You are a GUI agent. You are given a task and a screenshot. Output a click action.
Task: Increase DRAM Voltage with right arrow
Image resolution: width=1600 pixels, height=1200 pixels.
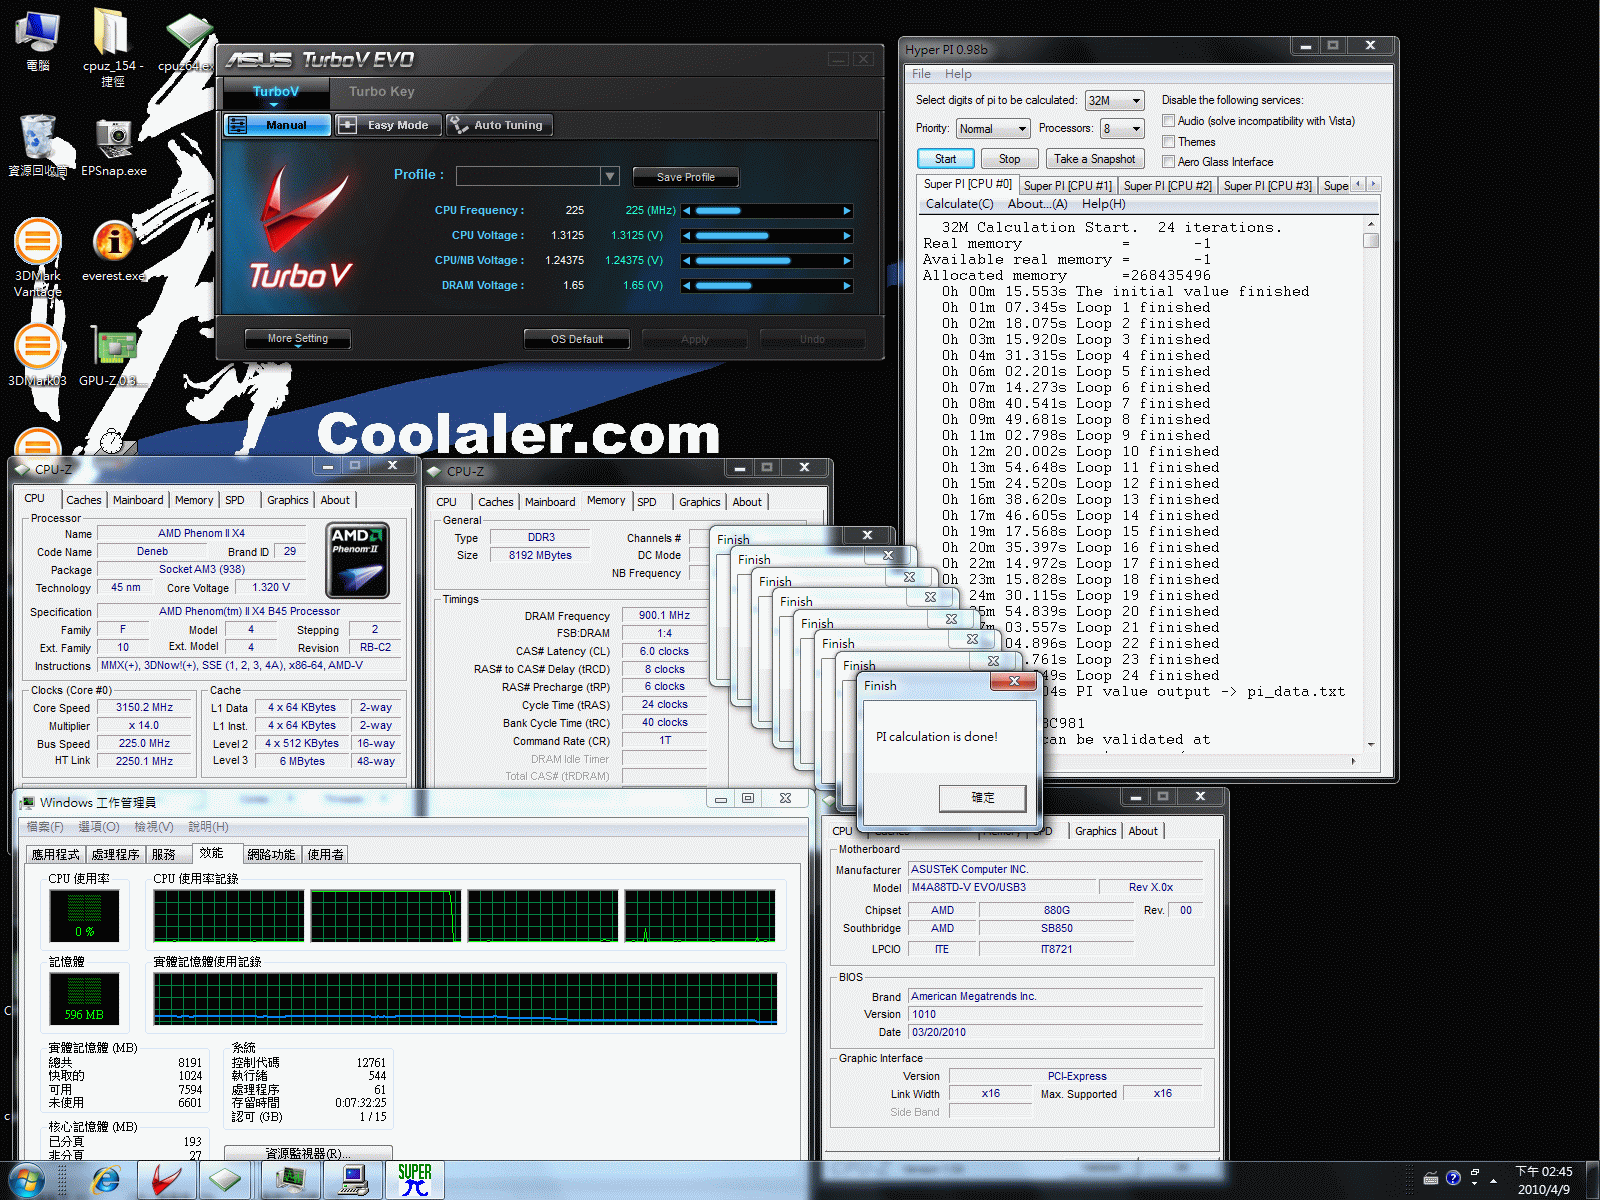(x=847, y=286)
